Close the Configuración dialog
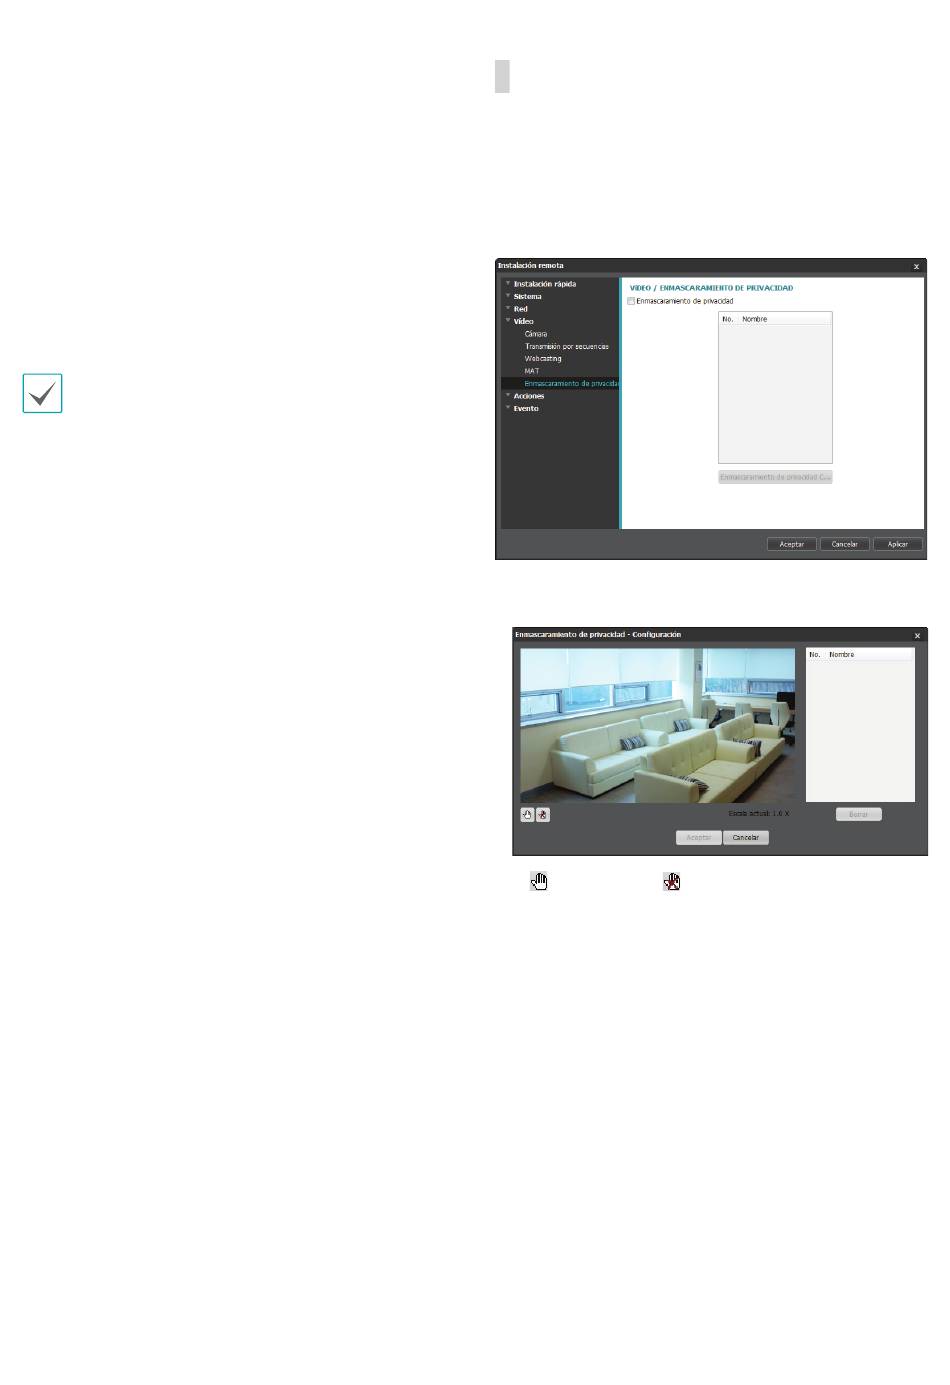 click(917, 635)
